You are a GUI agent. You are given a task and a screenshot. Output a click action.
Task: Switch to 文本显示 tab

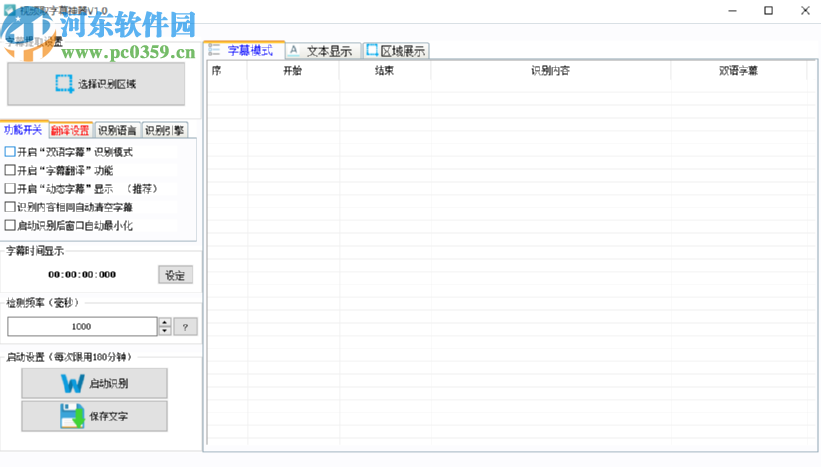point(323,51)
